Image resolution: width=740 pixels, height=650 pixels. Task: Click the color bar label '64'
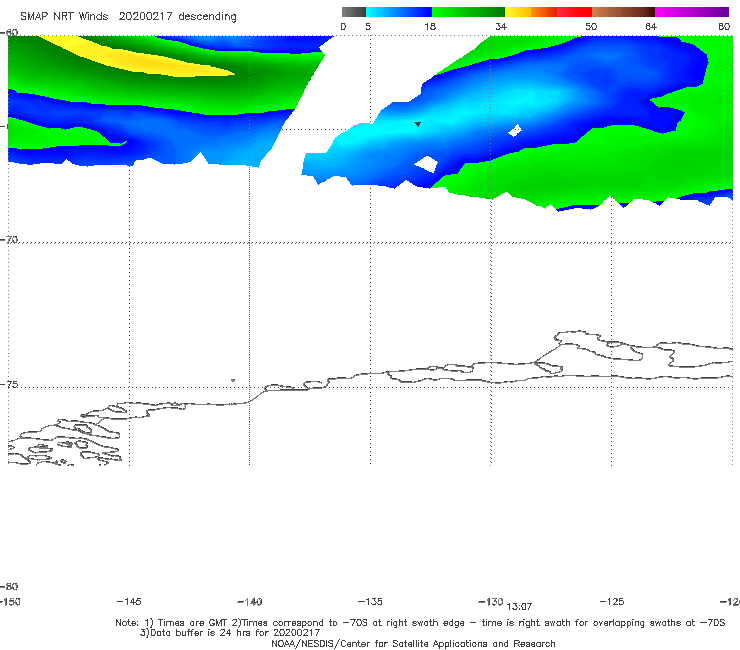coord(651,27)
